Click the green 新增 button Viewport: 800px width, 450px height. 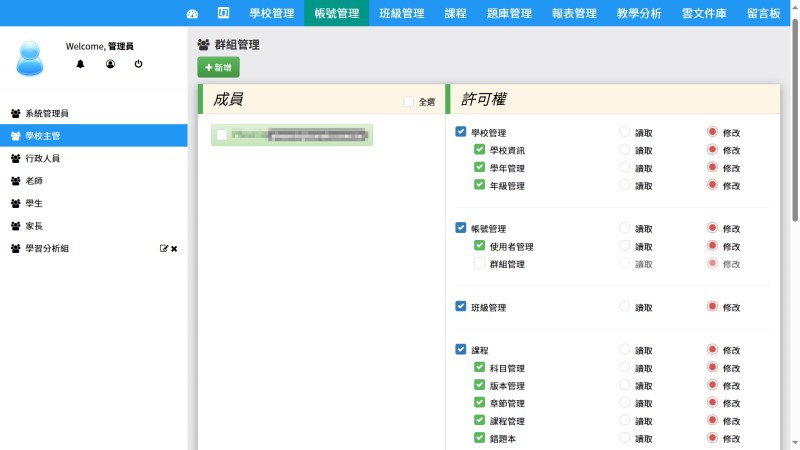218,67
